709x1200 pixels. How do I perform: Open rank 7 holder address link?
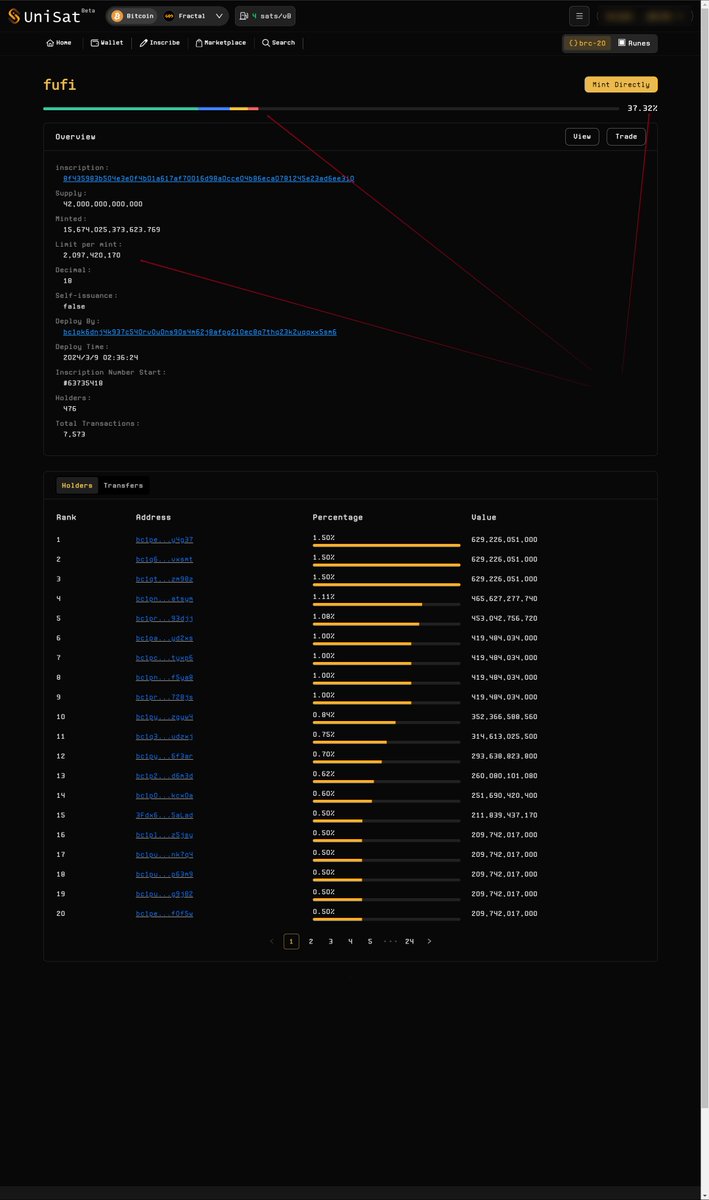click(165, 658)
